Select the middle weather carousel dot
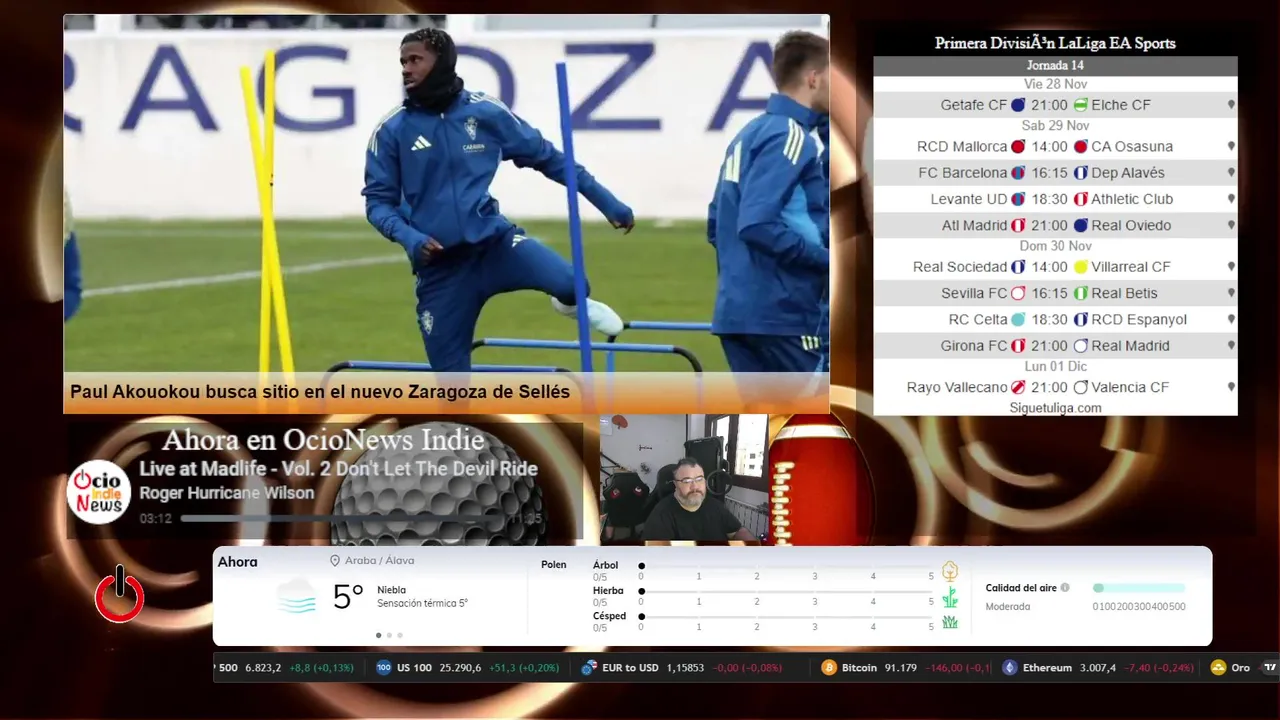The height and width of the screenshot is (720, 1280). 389,635
